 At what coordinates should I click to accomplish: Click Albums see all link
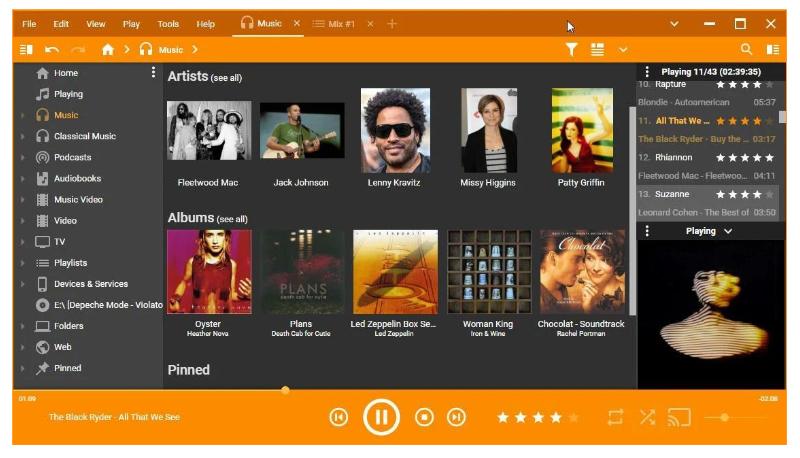[232, 219]
